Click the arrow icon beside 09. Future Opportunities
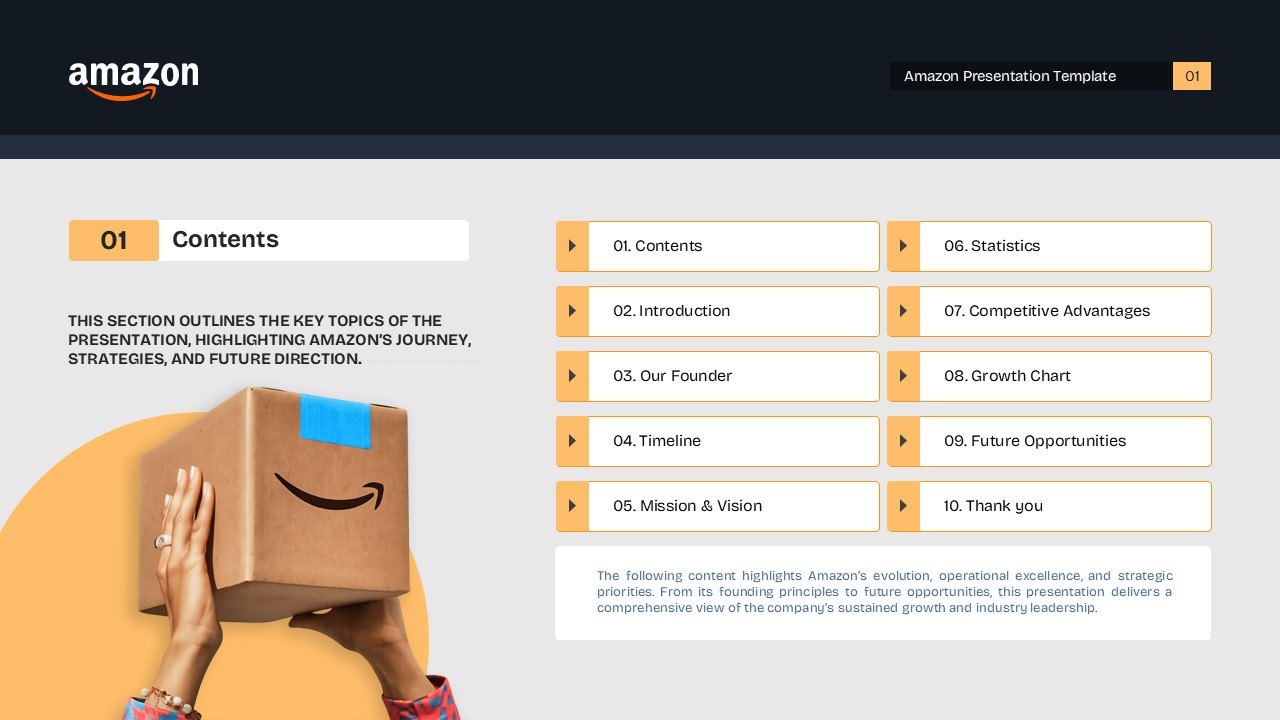This screenshot has height=720, width=1280. (x=903, y=441)
